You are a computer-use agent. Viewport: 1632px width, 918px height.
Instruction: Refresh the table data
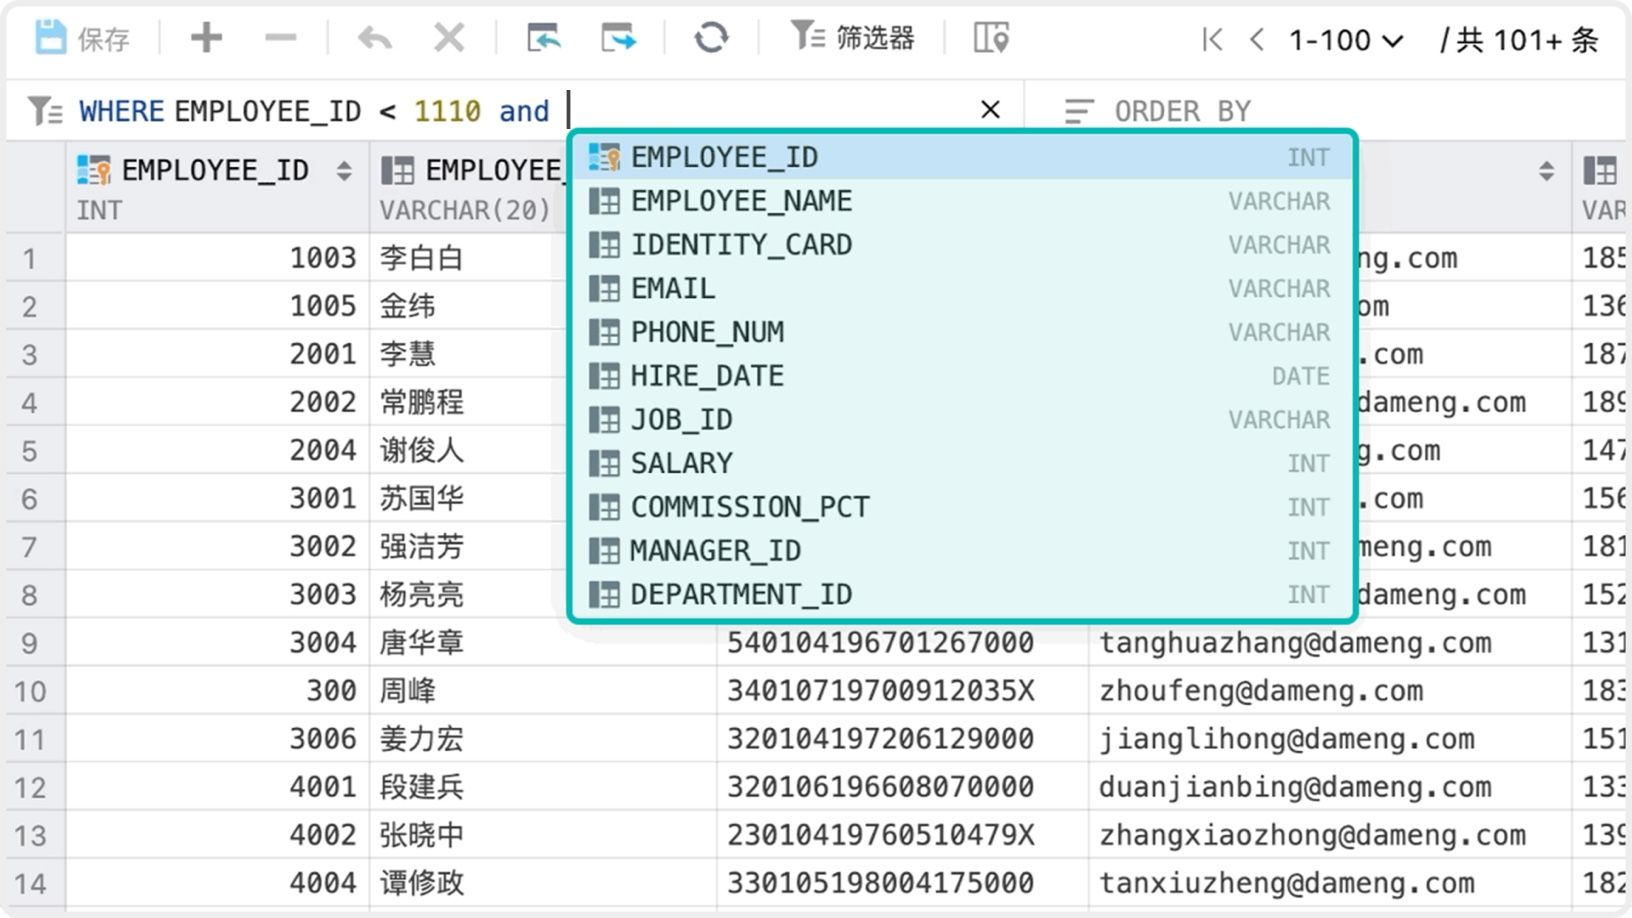tap(711, 38)
